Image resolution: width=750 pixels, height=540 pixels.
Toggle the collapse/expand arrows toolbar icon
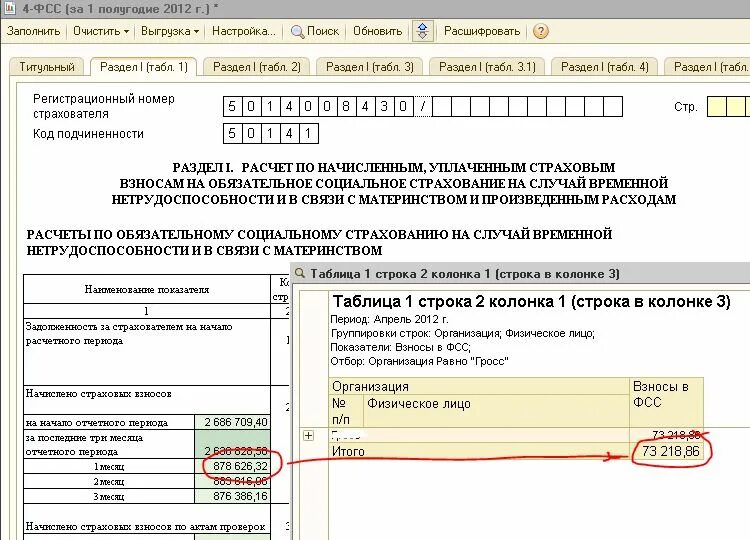(422, 31)
